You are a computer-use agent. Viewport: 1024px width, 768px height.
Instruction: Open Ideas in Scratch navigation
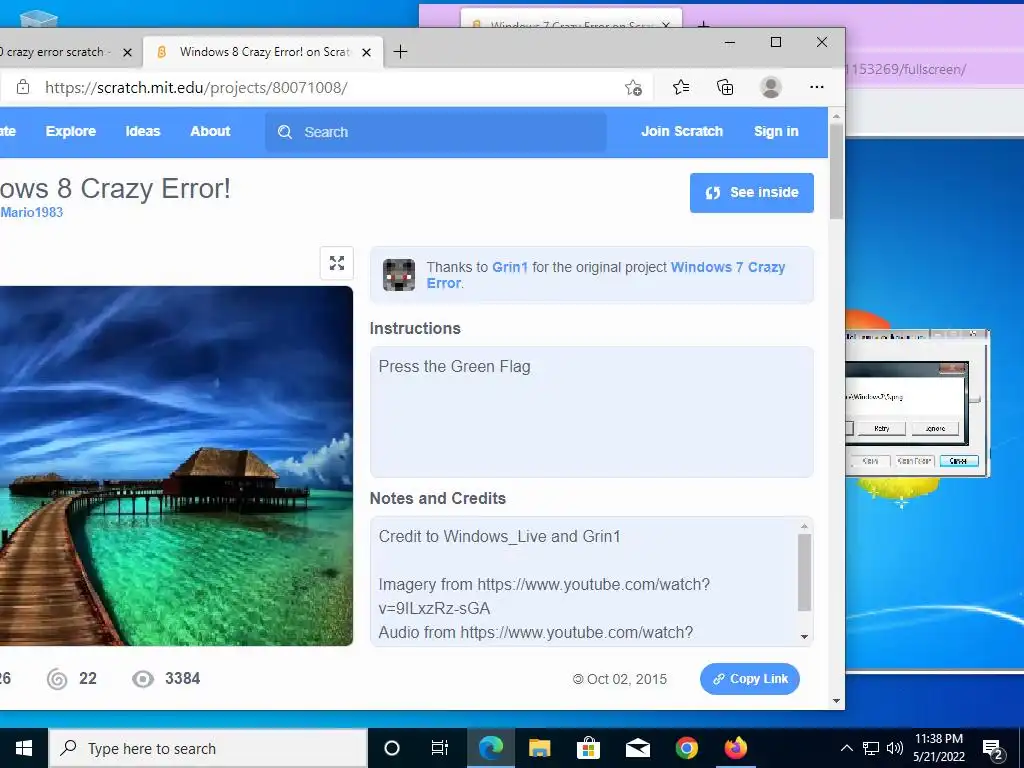click(143, 131)
